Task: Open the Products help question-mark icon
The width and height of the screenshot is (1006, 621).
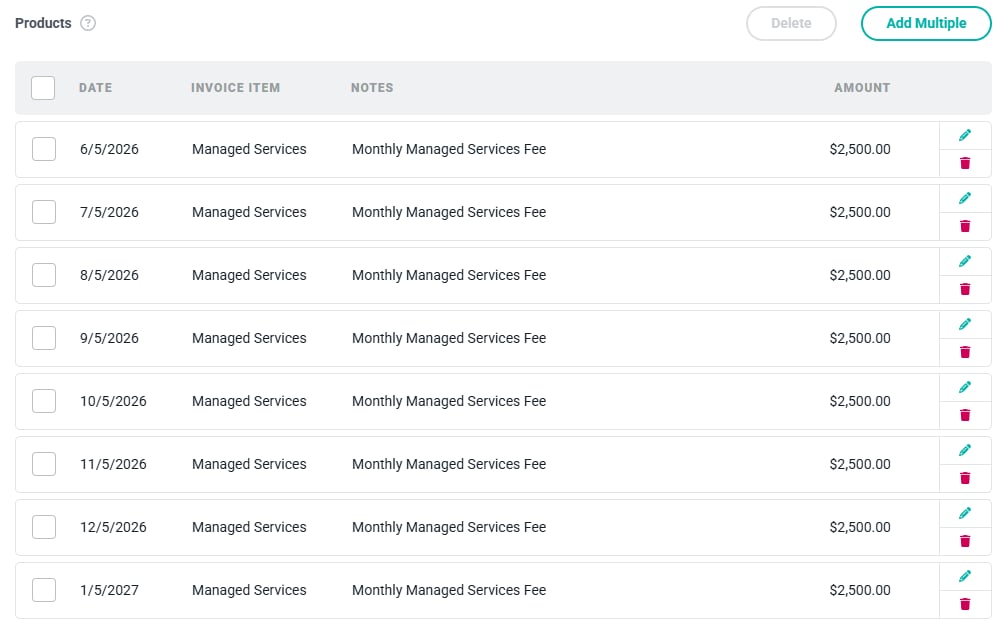Action: (88, 23)
